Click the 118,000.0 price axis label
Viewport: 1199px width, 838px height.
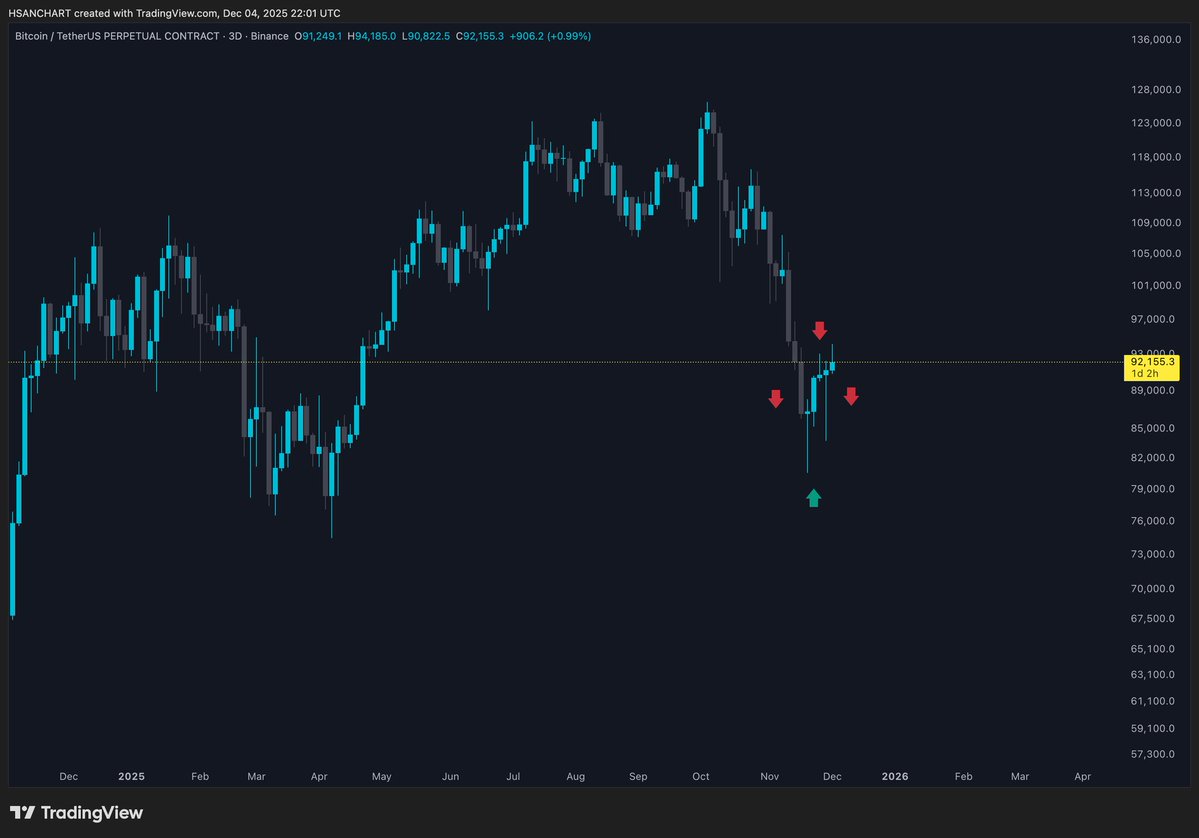[1156, 158]
